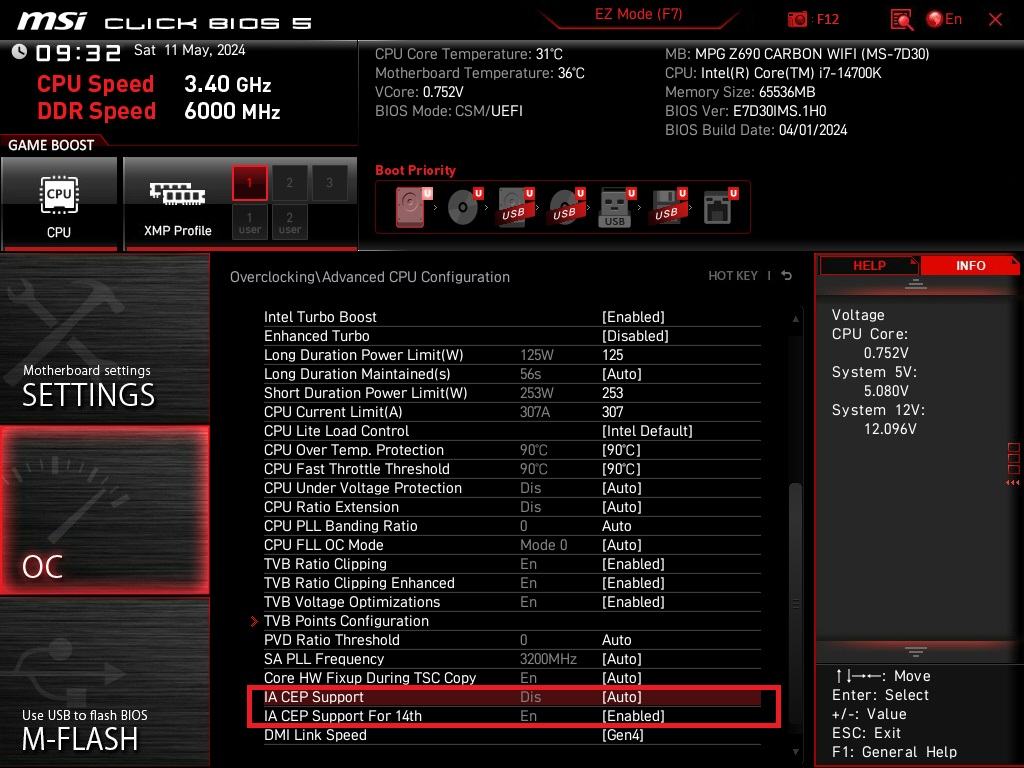Click the settings list scrollbar thumb
The width and height of the screenshot is (1024, 768).
click(795, 604)
